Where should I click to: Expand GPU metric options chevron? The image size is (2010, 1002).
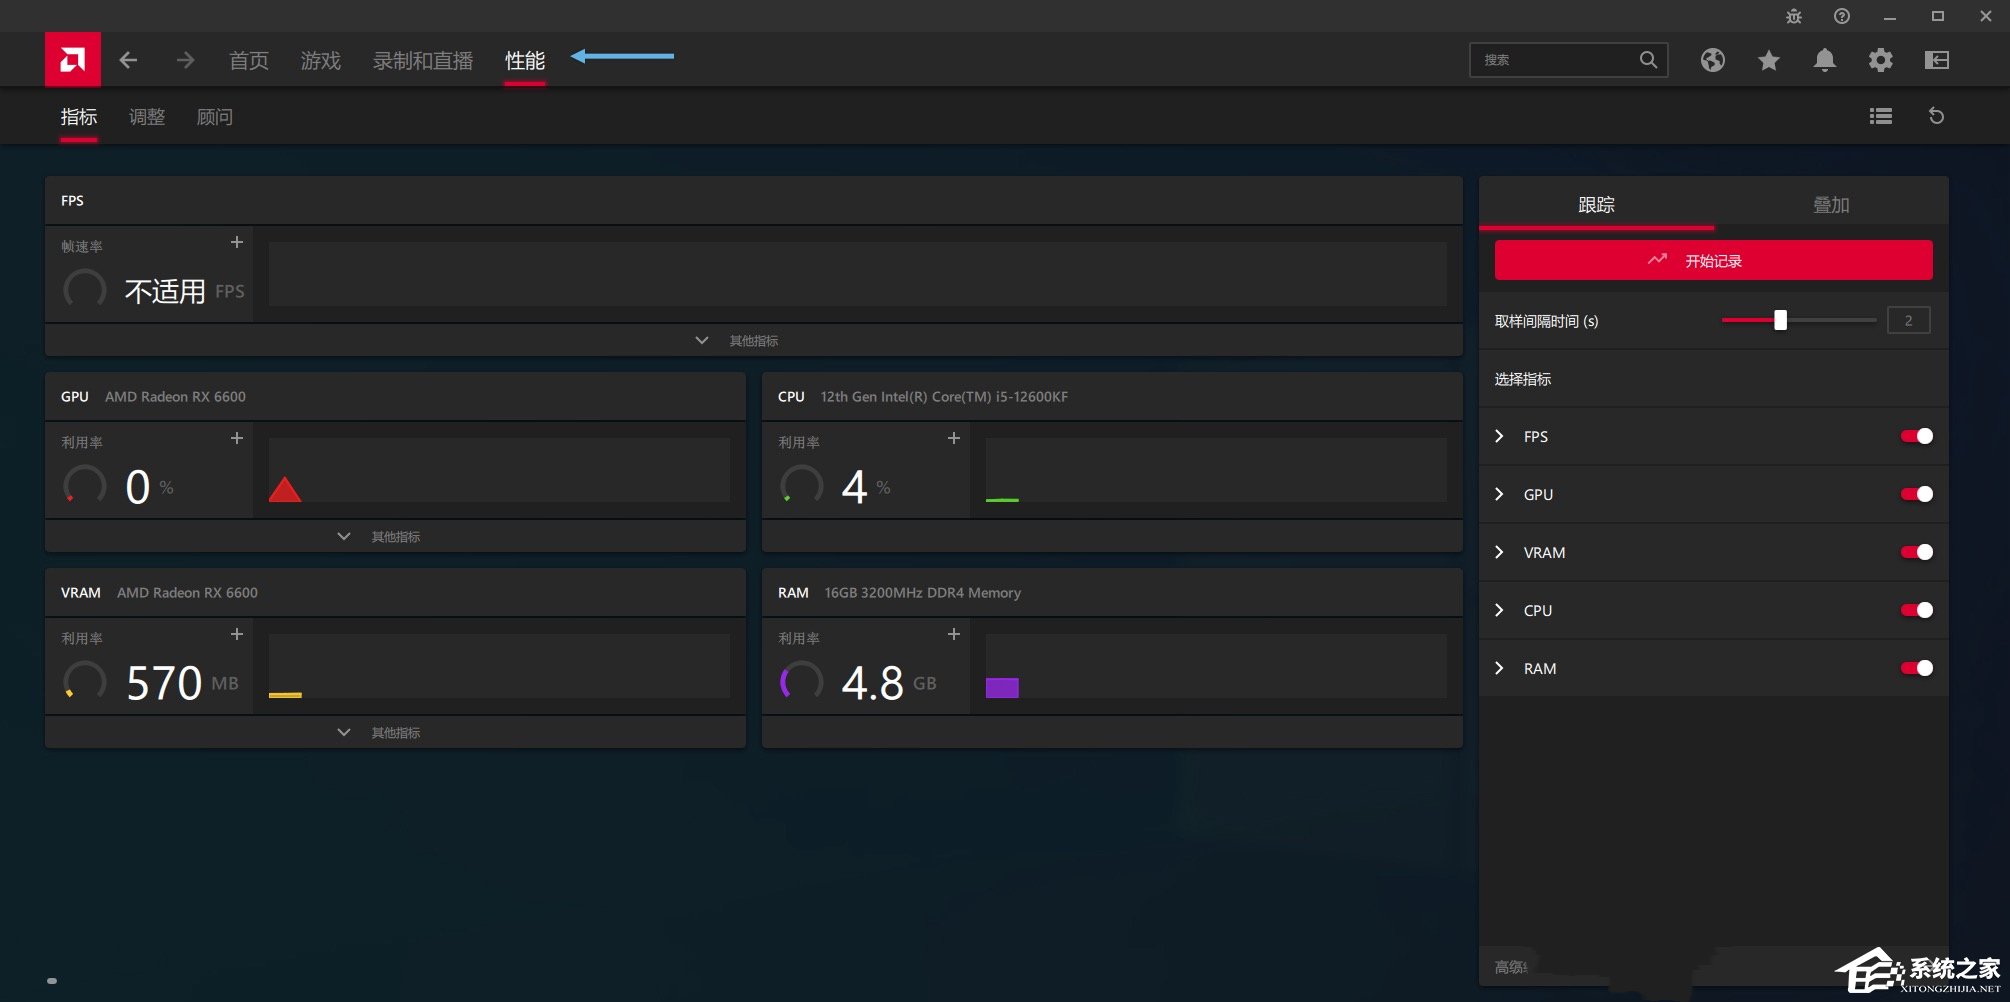(x=1499, y=494)
